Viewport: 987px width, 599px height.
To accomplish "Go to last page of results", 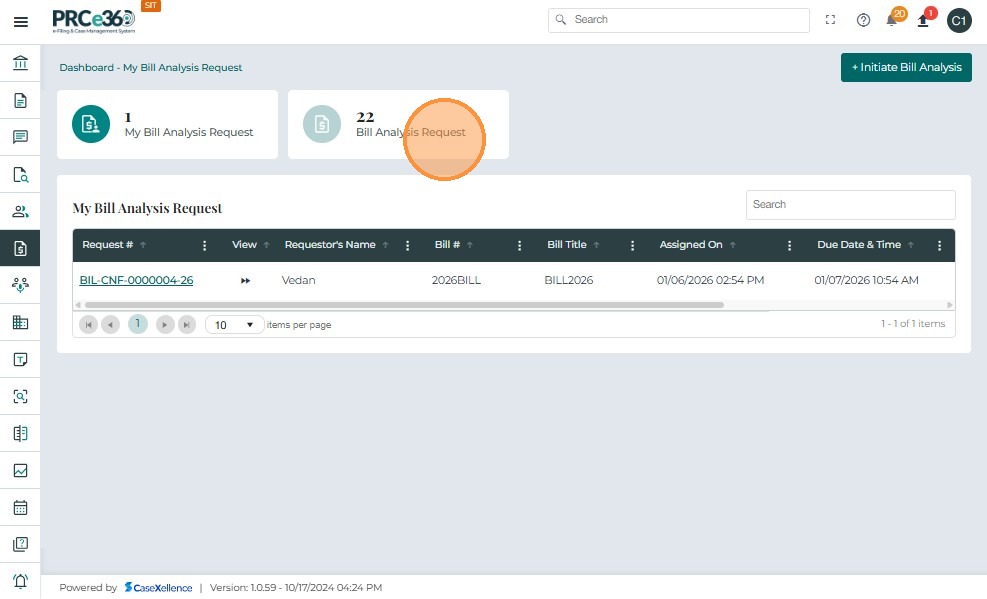I will 186,325.
